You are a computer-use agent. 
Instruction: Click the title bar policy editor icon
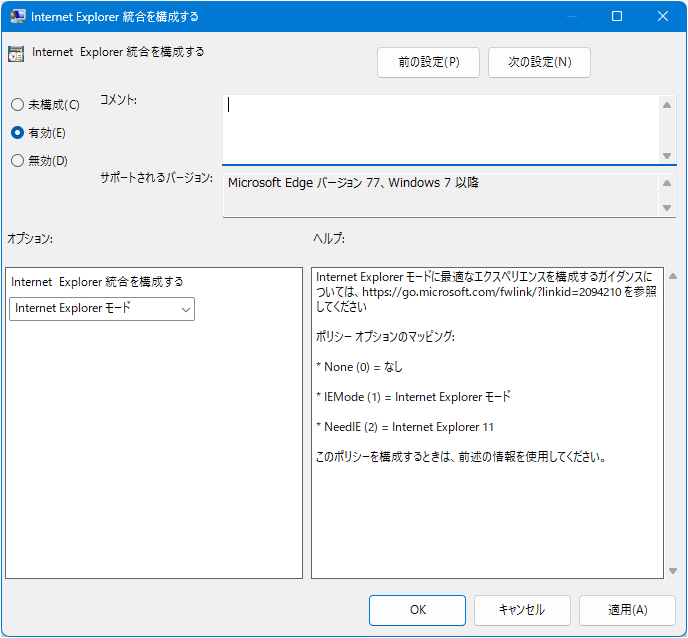pos(18,16)
